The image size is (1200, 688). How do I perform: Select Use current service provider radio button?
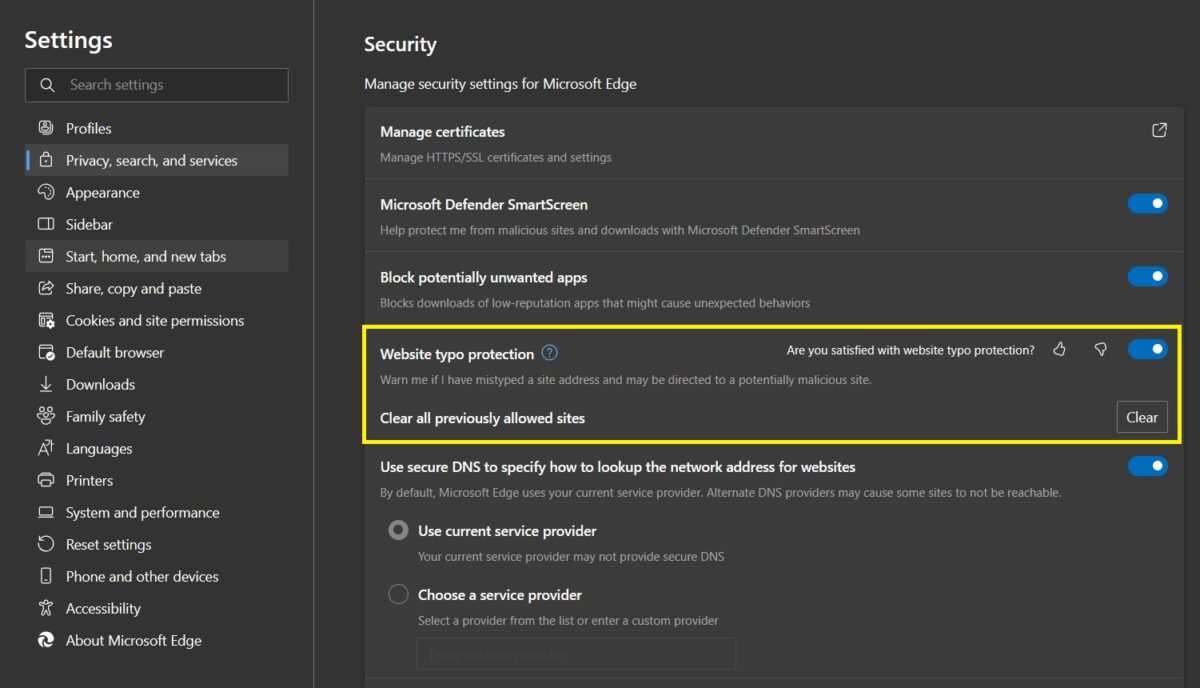tap(398, 531)
